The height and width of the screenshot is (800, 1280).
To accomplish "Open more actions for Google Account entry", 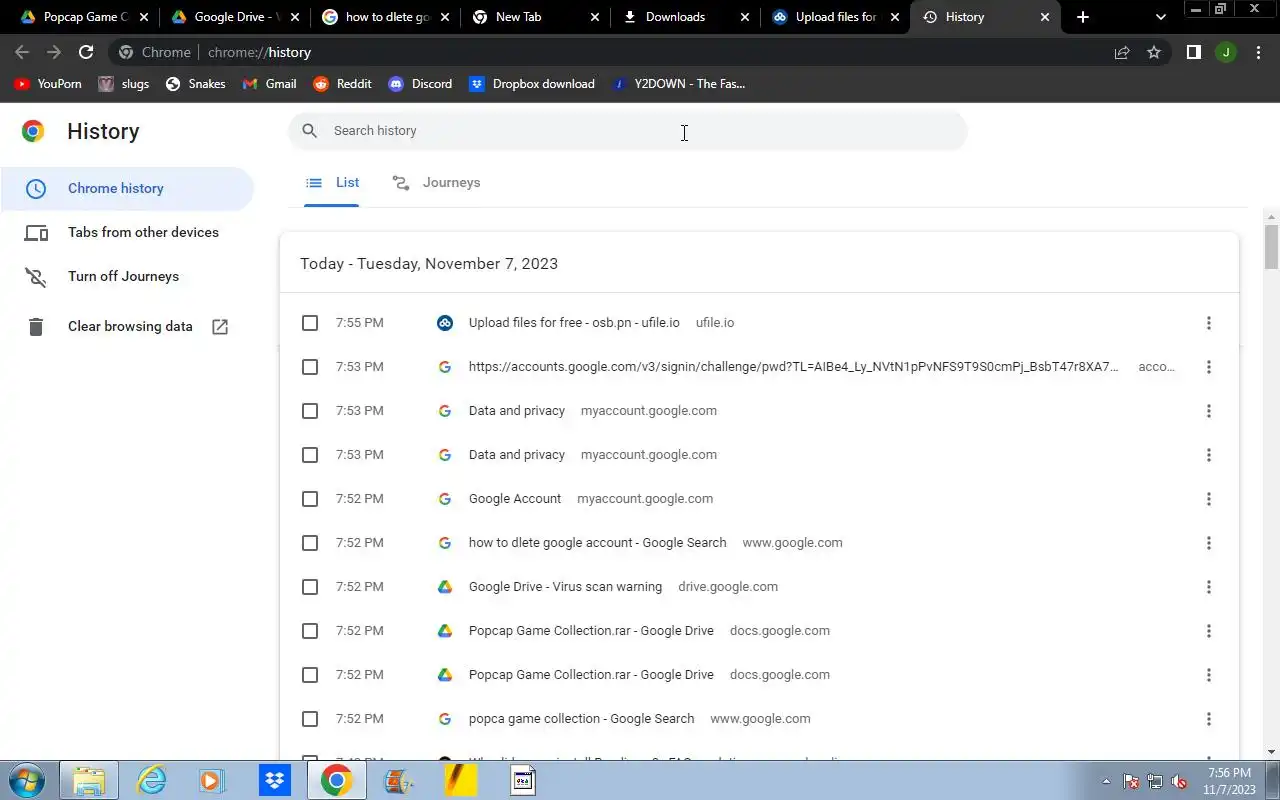I will (1208, 499).
